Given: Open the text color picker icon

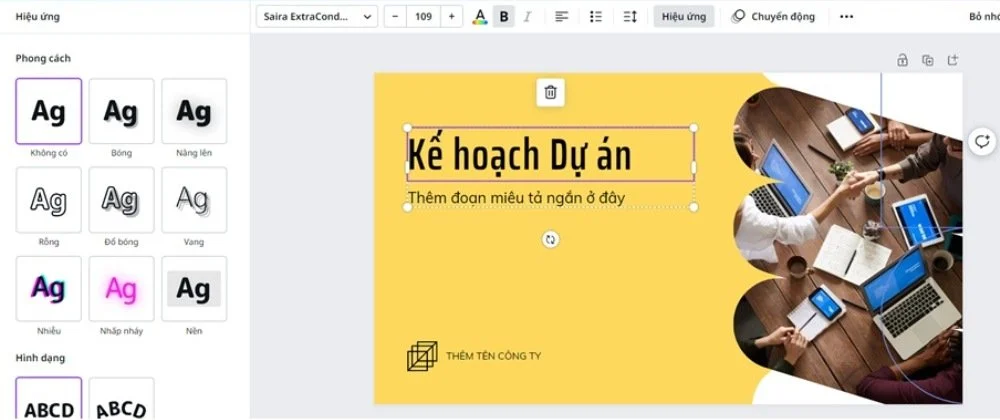Looking at the screenshot, I should click(480, 17).
